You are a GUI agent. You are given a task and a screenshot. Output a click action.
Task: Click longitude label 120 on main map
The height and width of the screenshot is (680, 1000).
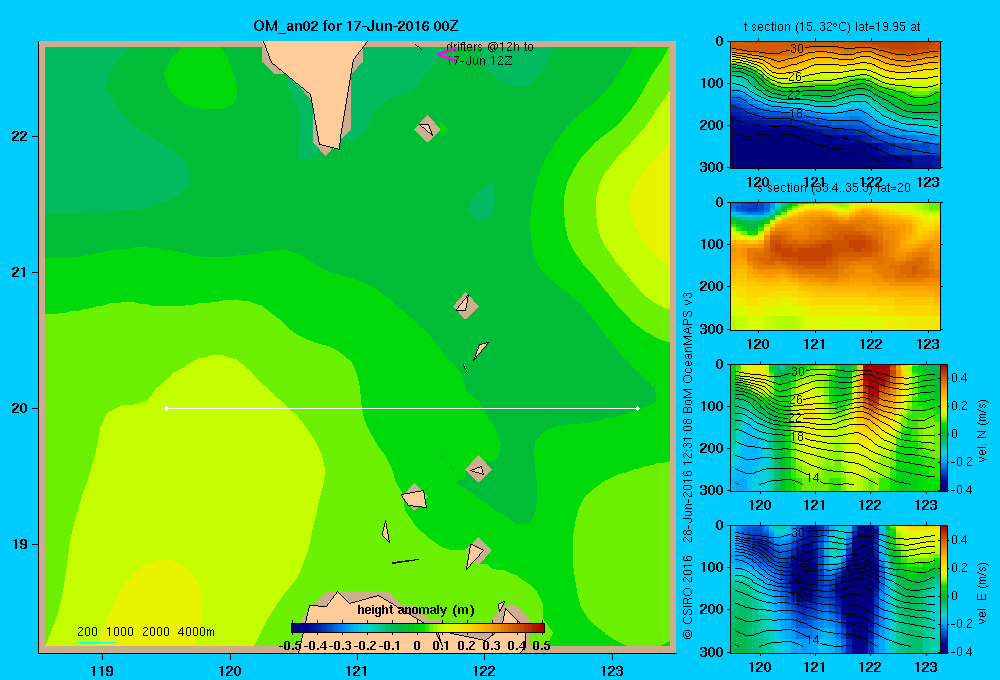coord(230,670)
